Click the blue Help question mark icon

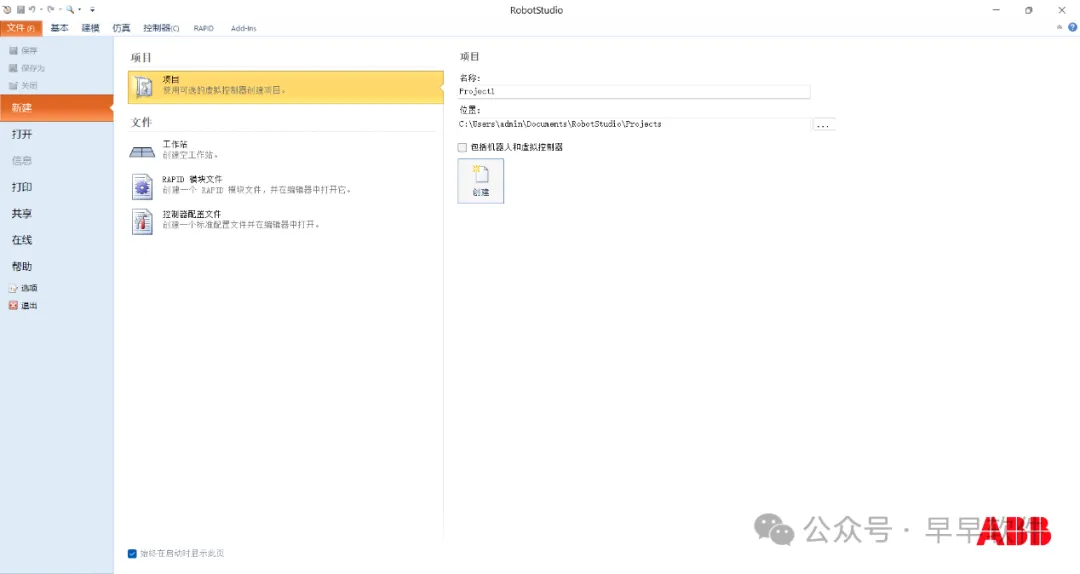coord(1072,28)
